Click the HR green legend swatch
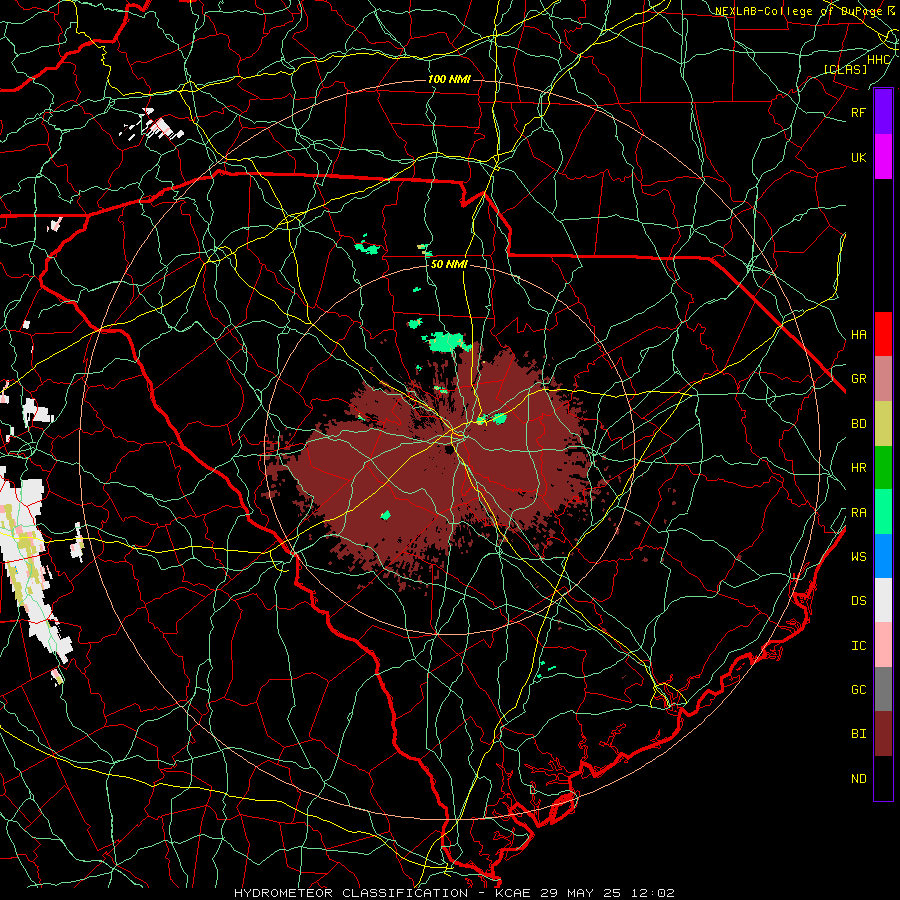Viewport: 900px width, 900px height. 883,468
